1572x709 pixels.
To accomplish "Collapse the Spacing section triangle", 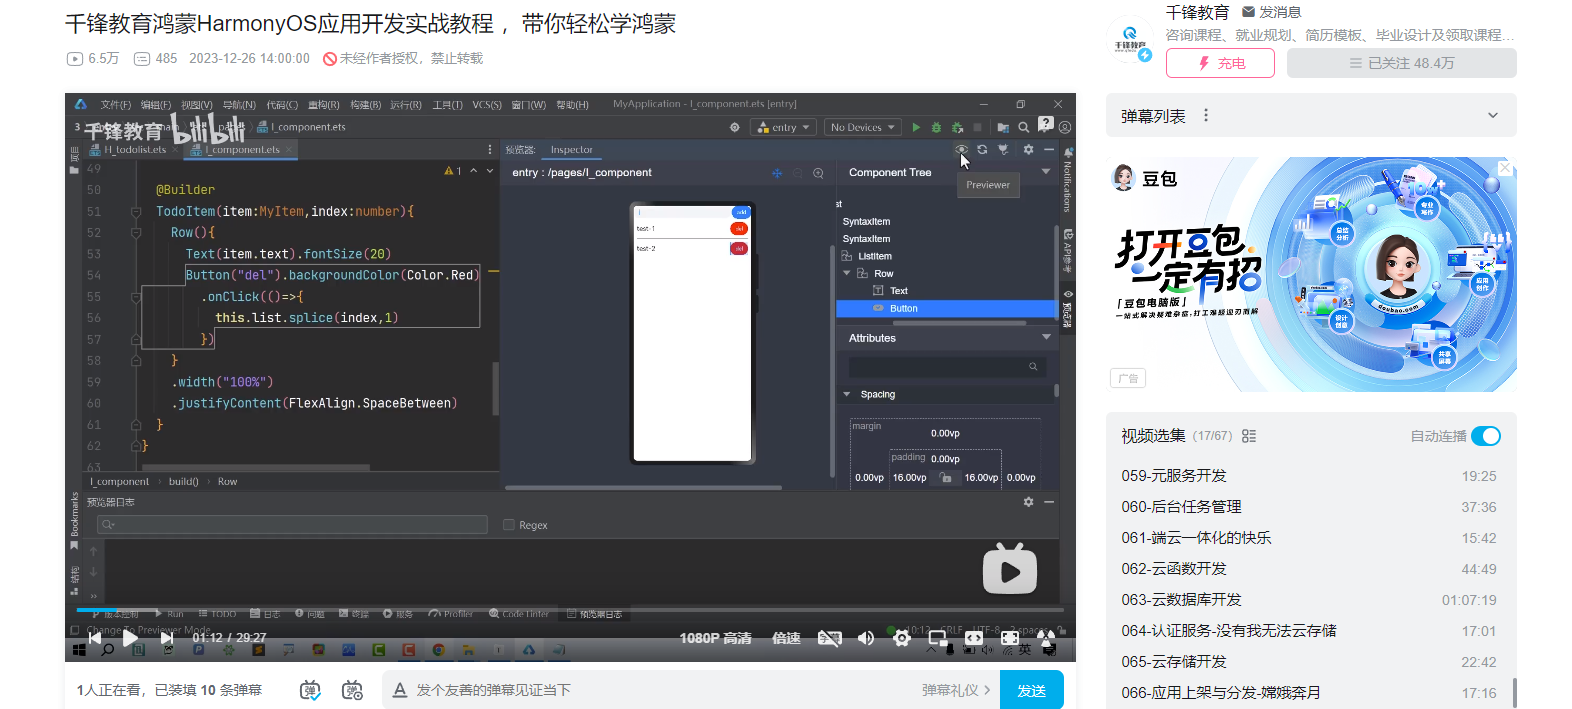I will tap(847, 394).
